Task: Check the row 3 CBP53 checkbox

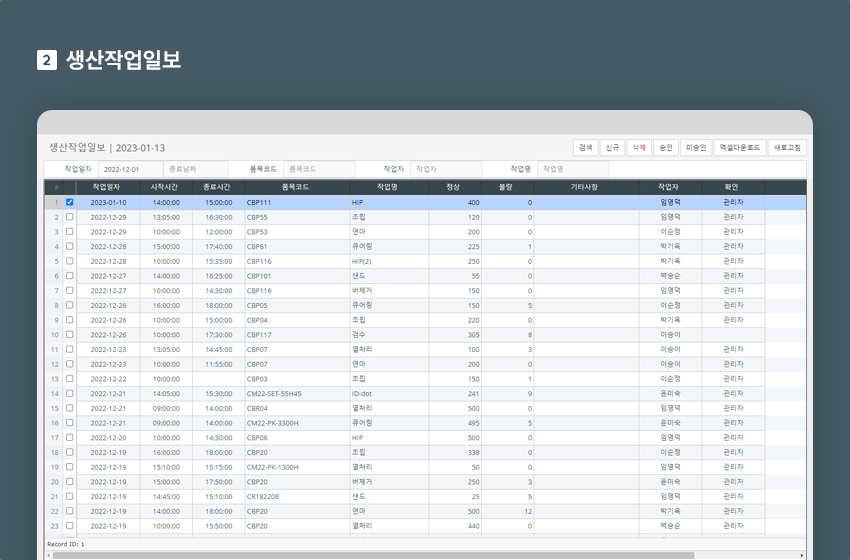Action: (x=69, y=231)
